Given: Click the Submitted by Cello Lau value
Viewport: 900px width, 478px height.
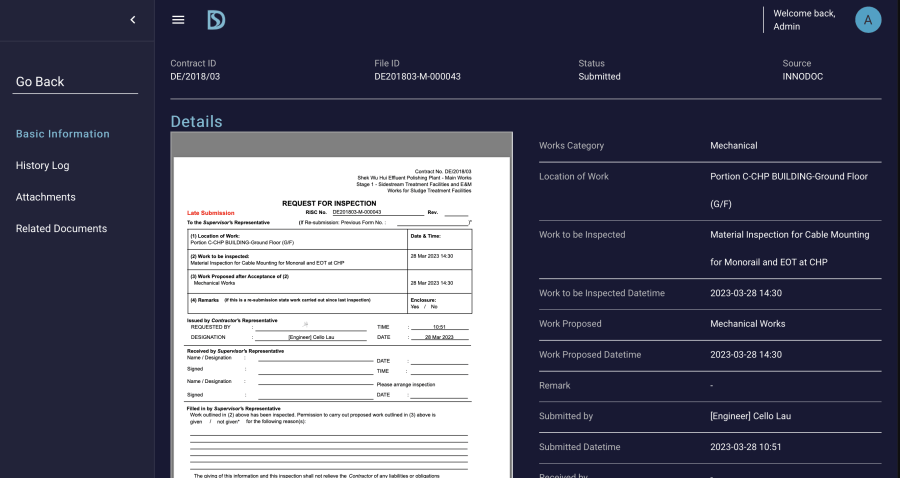Looking at the screenshot, I should click(x=752, y=416).
